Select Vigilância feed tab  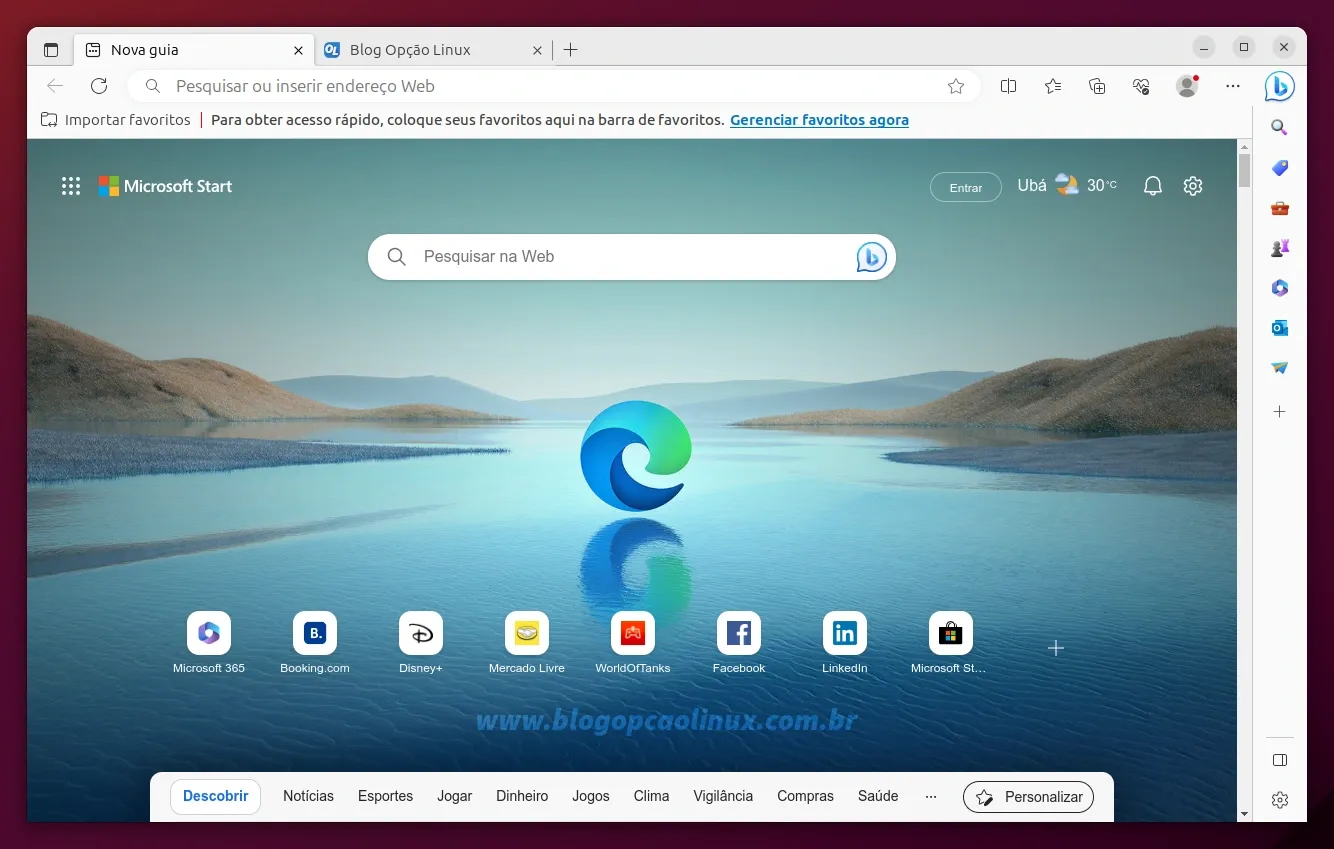[723, 797]
